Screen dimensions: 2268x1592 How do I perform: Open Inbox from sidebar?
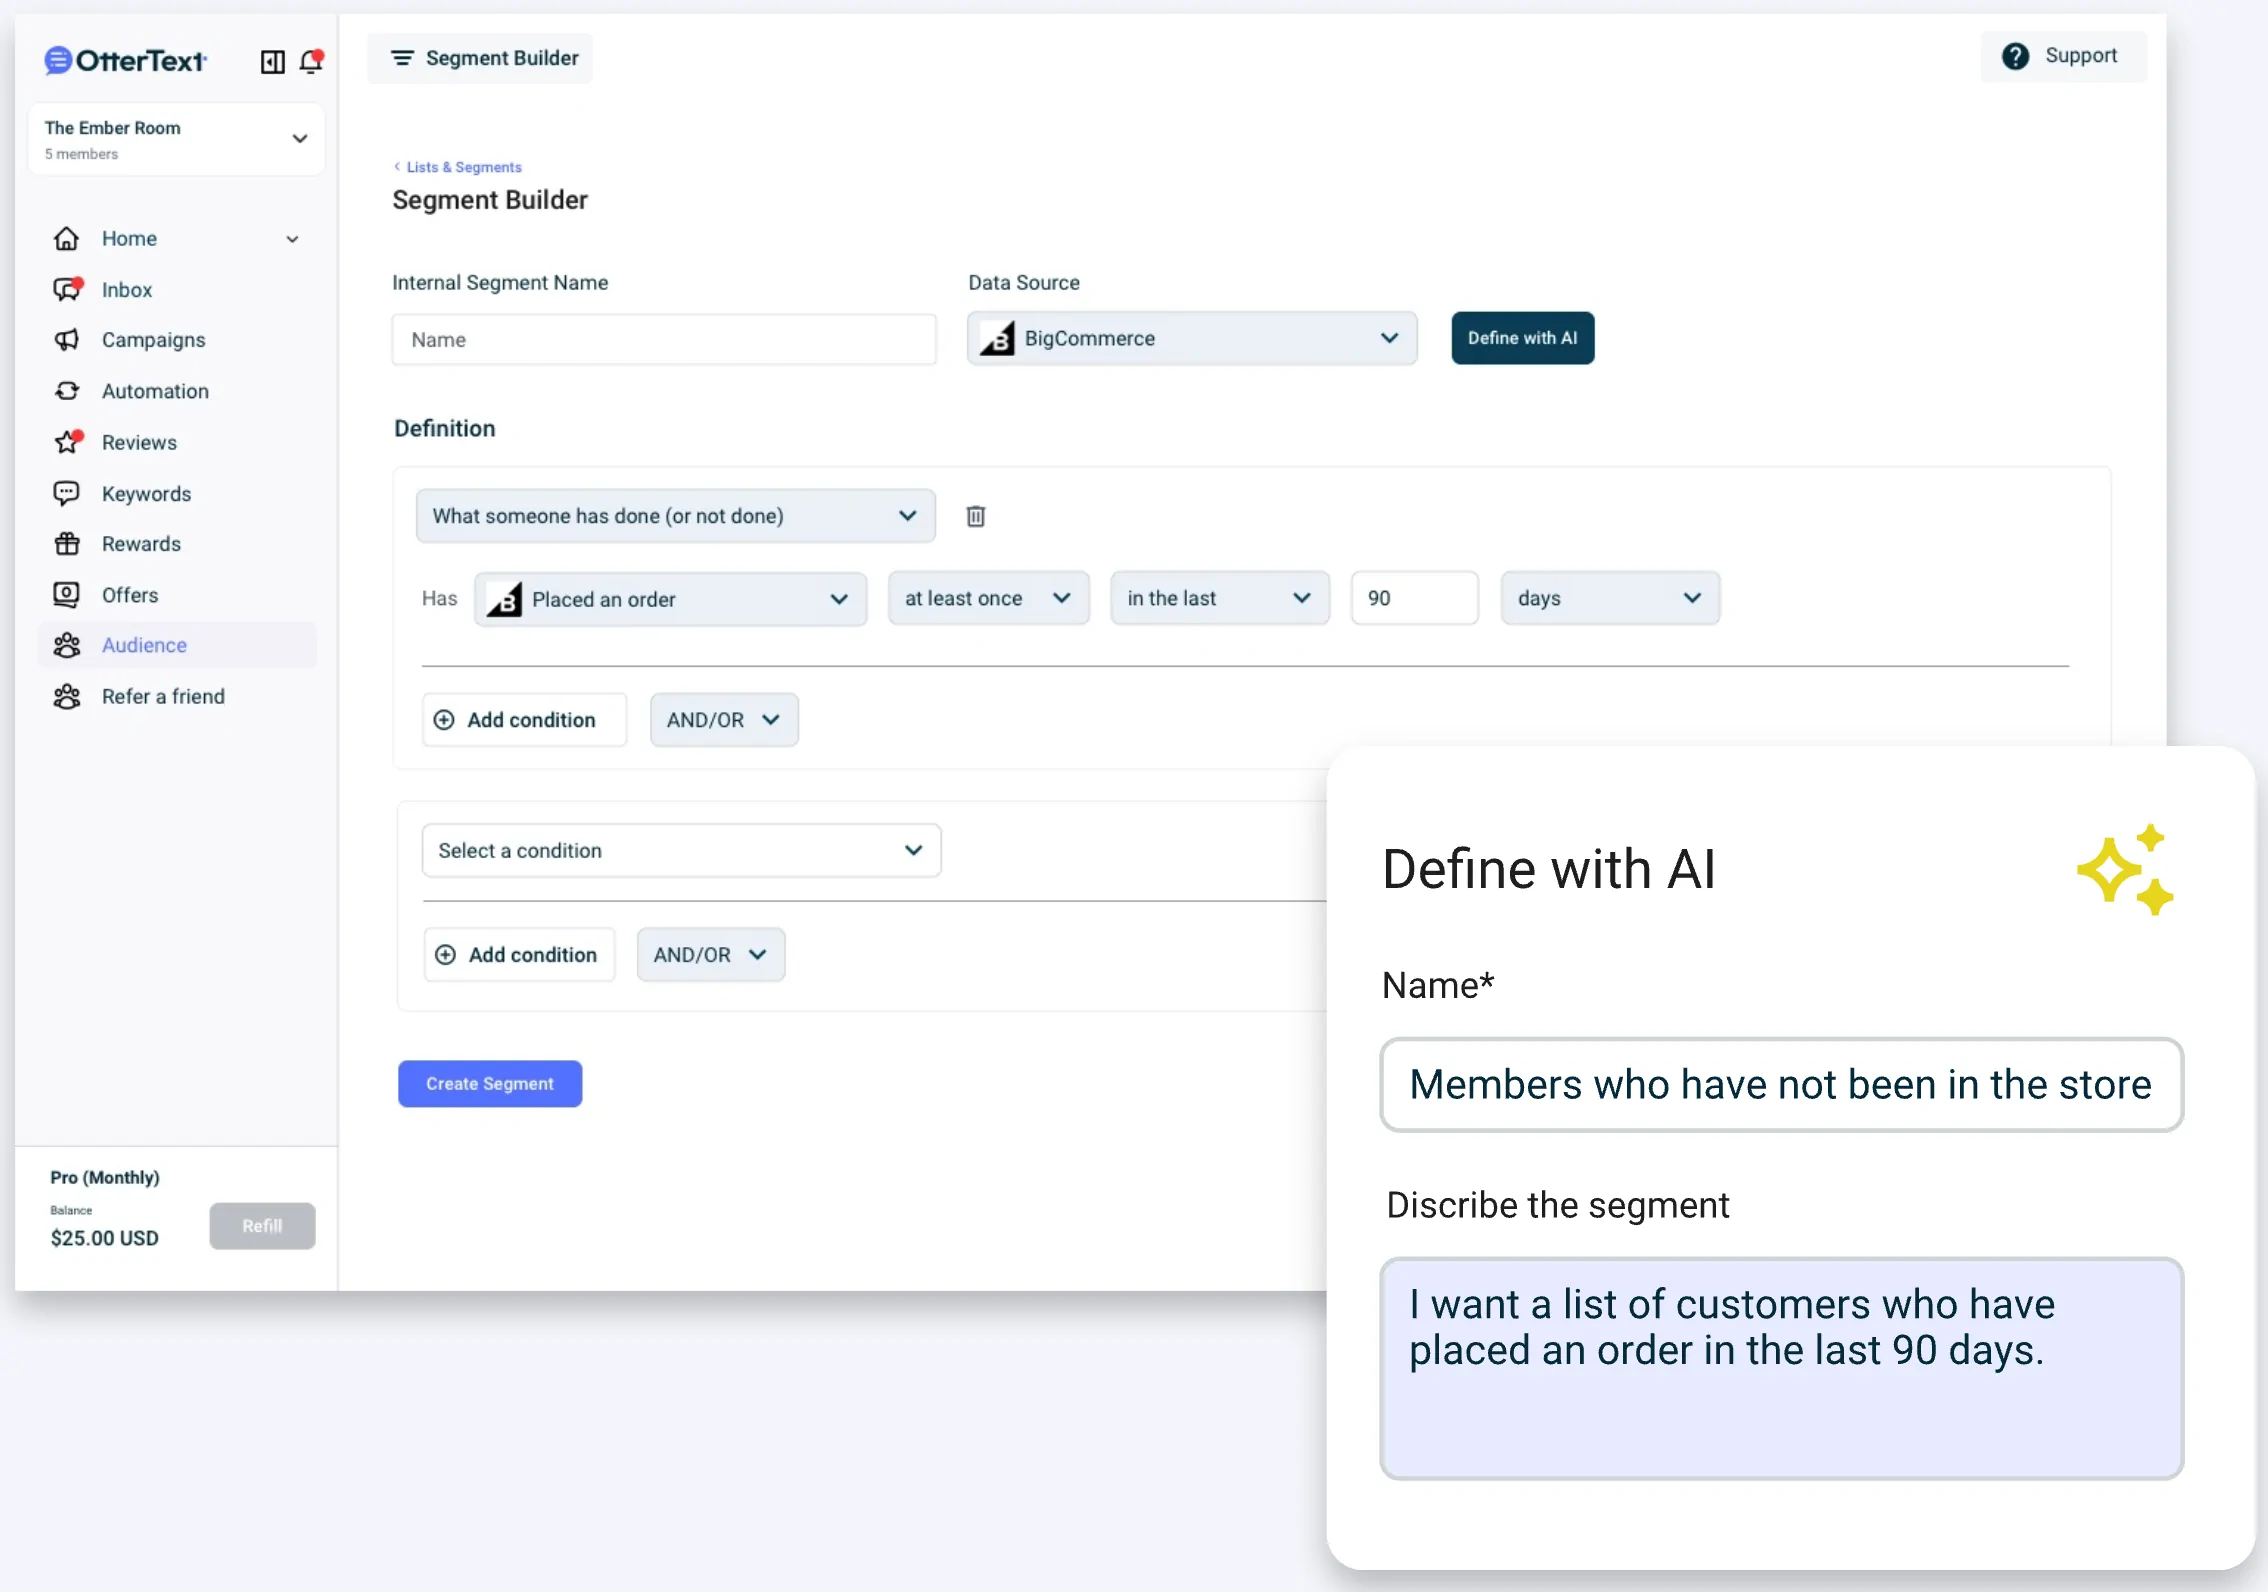click(x=127, y=290)
